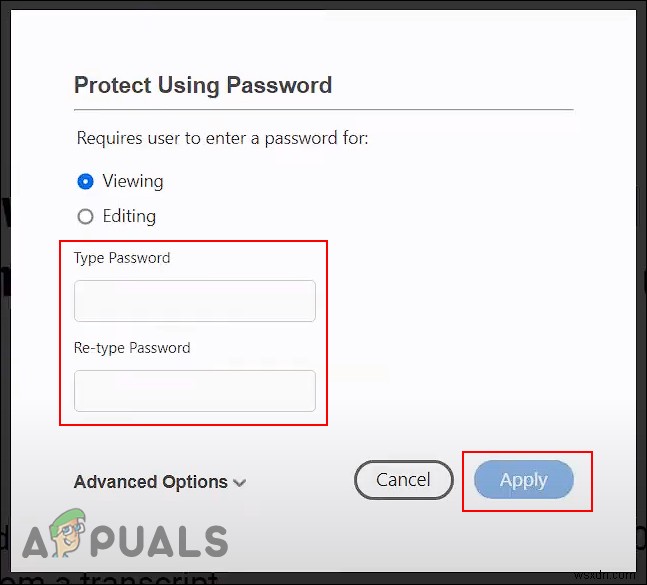Click the Re-type Password label
The height and width of the screenshot is (585, 647).
[x=132, y=348]
